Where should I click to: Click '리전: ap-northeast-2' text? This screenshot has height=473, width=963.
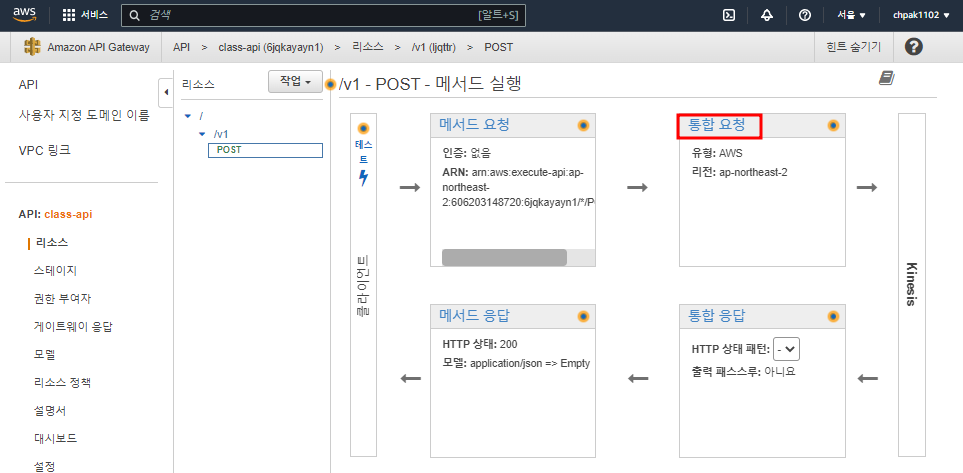(x=739, y=173)
